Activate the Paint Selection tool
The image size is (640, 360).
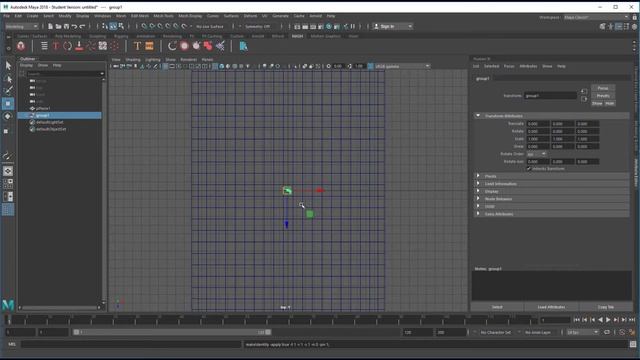8,90
